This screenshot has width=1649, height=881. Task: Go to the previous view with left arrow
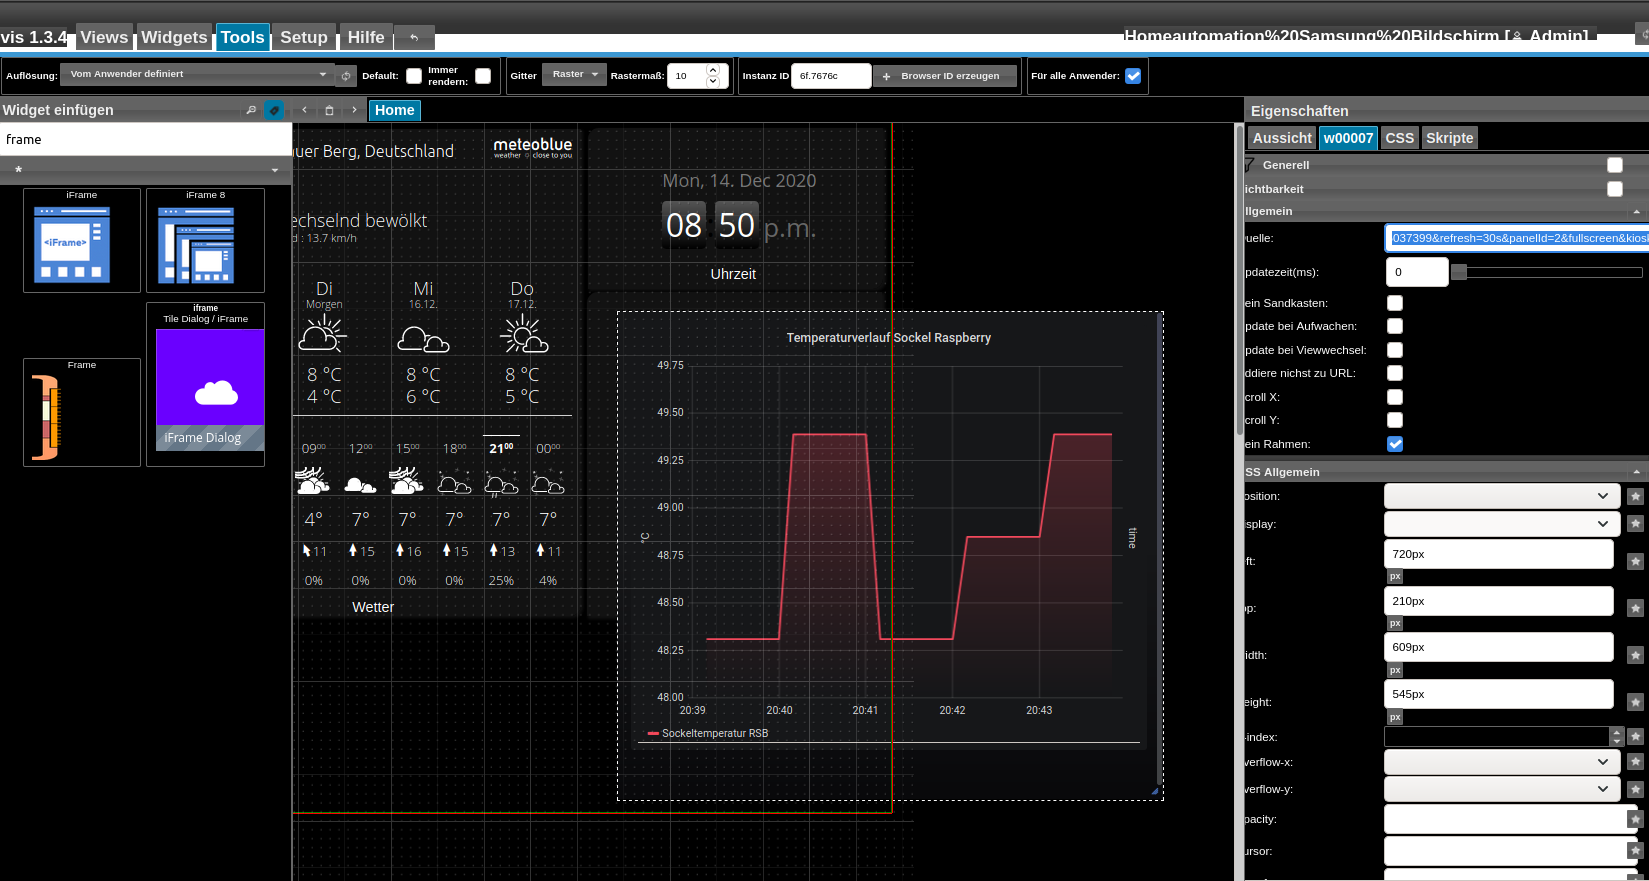coord(305,110)
